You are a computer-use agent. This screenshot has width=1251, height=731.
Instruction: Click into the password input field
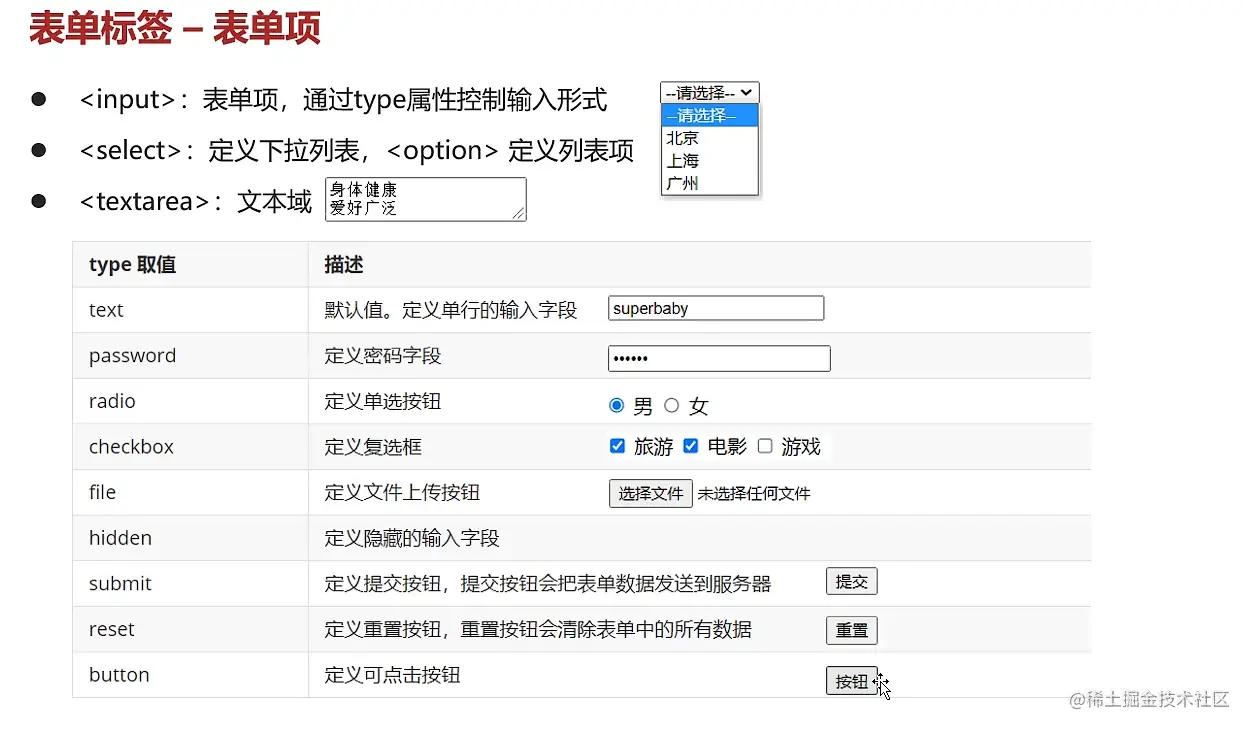[719, 358]
